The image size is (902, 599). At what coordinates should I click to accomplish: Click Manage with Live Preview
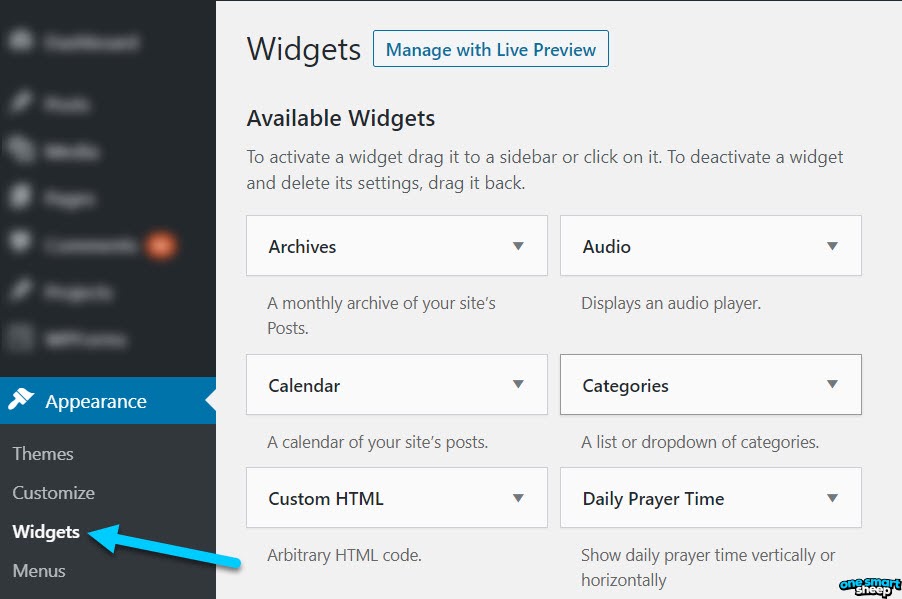pyautogui.click(x=490, y=49)
